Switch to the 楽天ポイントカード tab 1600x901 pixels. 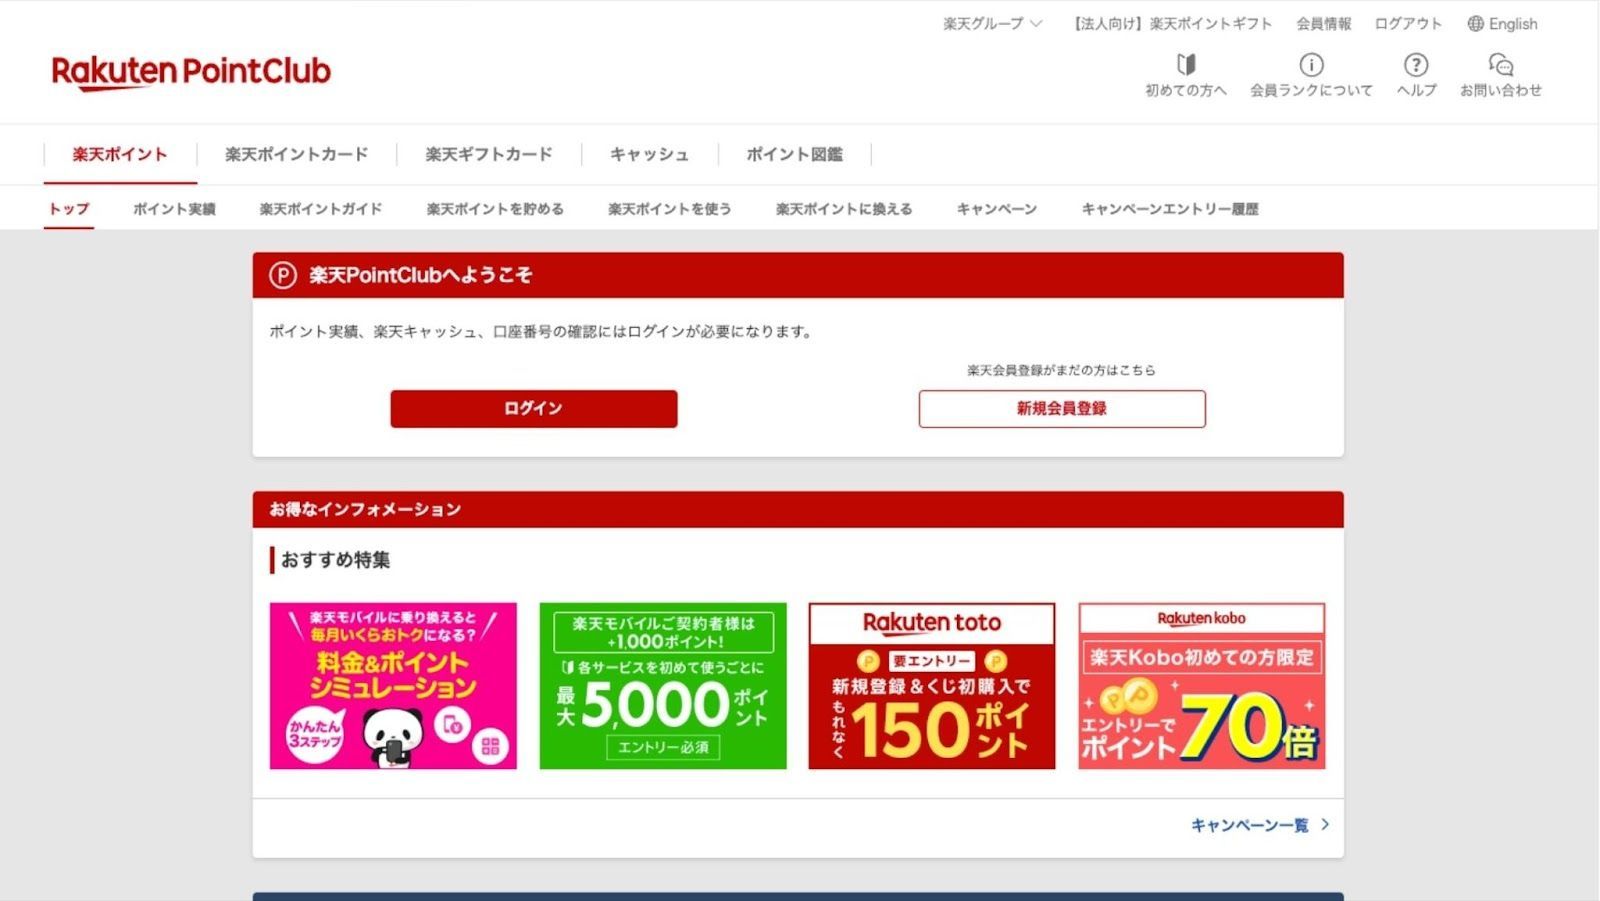point(297,154)
